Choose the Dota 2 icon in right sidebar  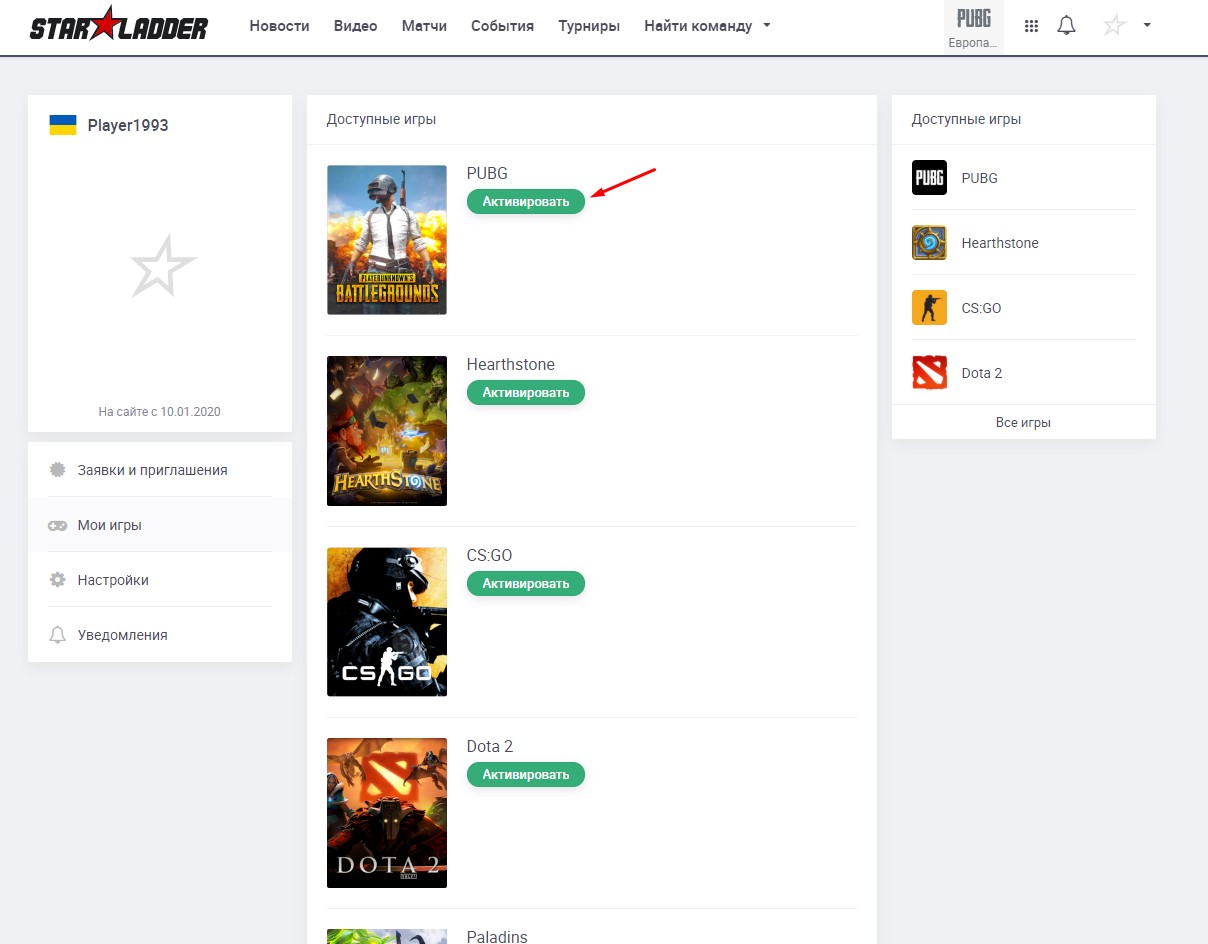coord(929,373)
